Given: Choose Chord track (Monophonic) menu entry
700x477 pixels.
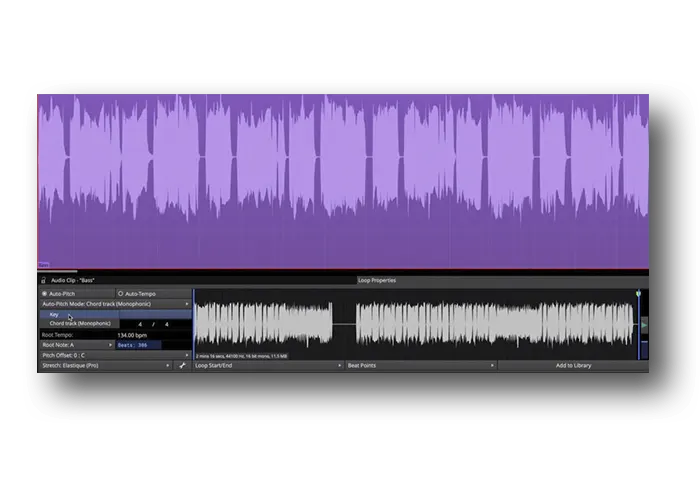Looking at the screenshot, I should click(79, 323).
